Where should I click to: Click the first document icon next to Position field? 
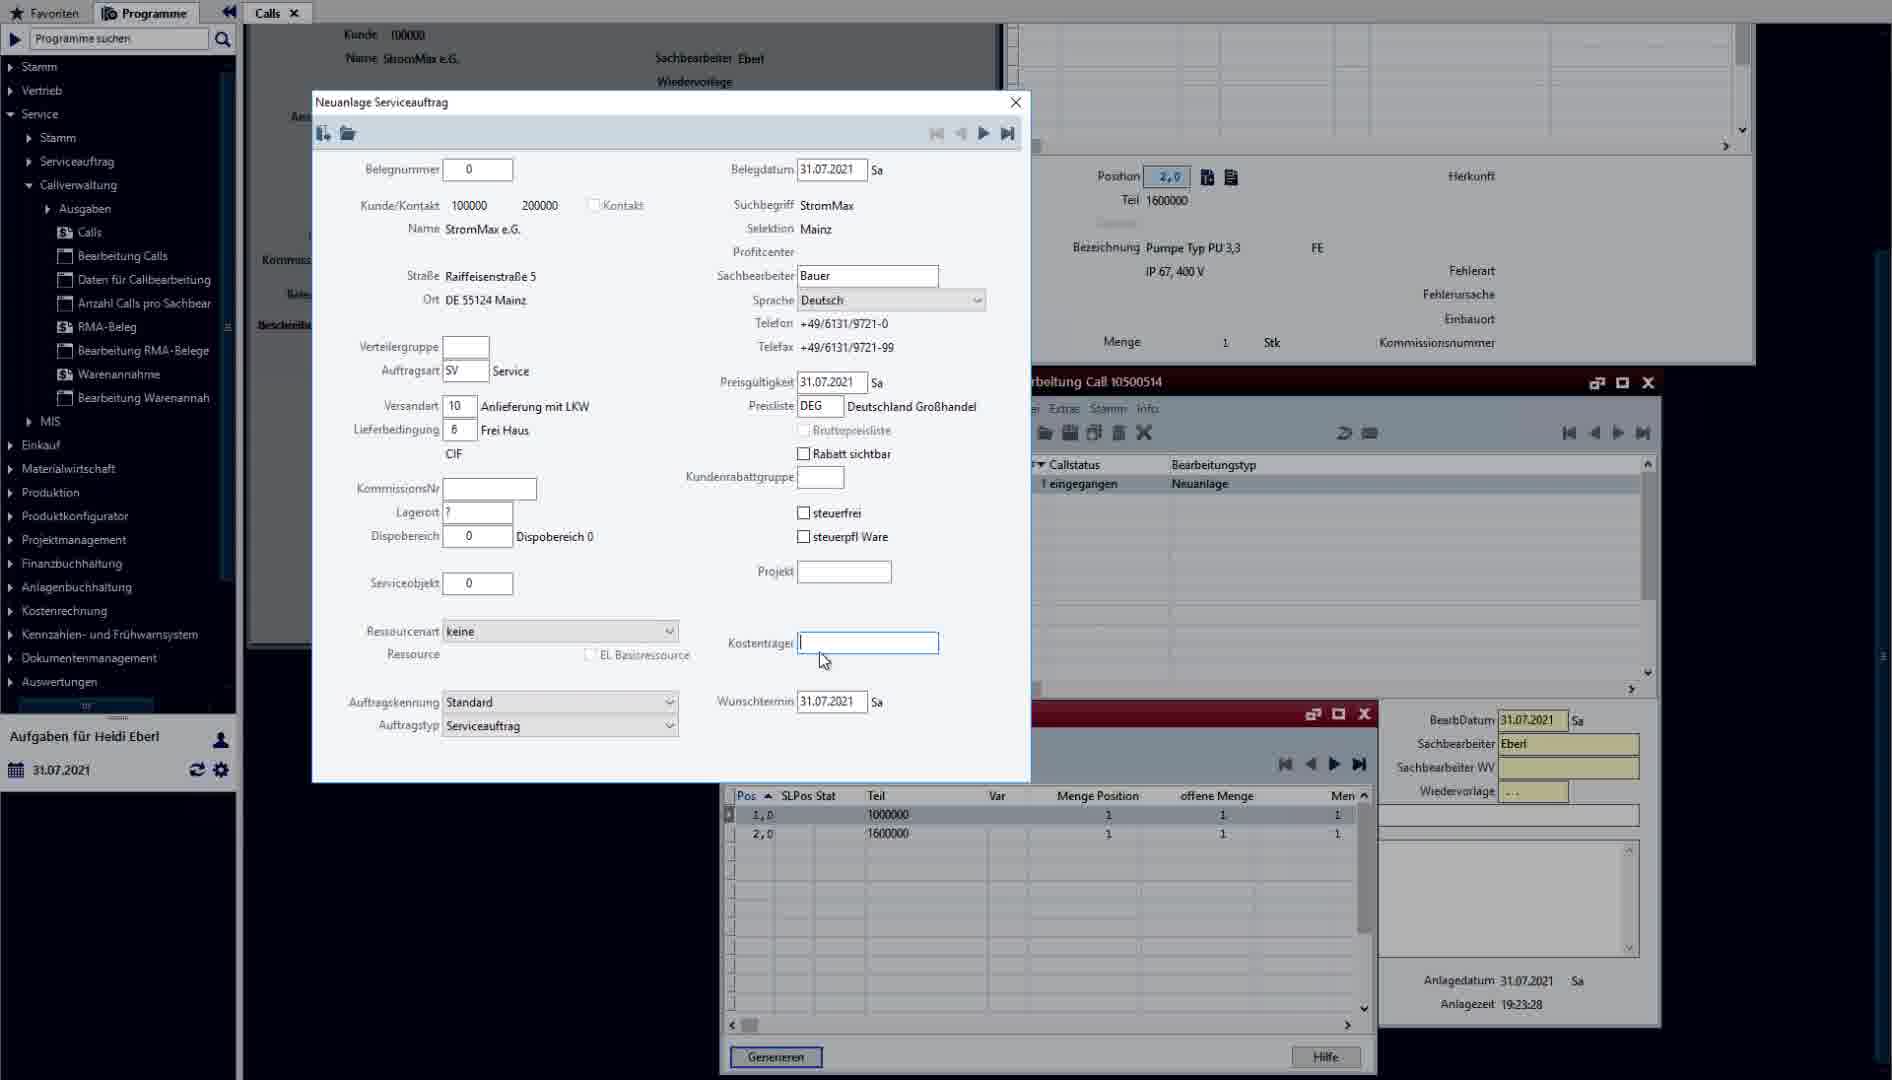click(1207, 177)
